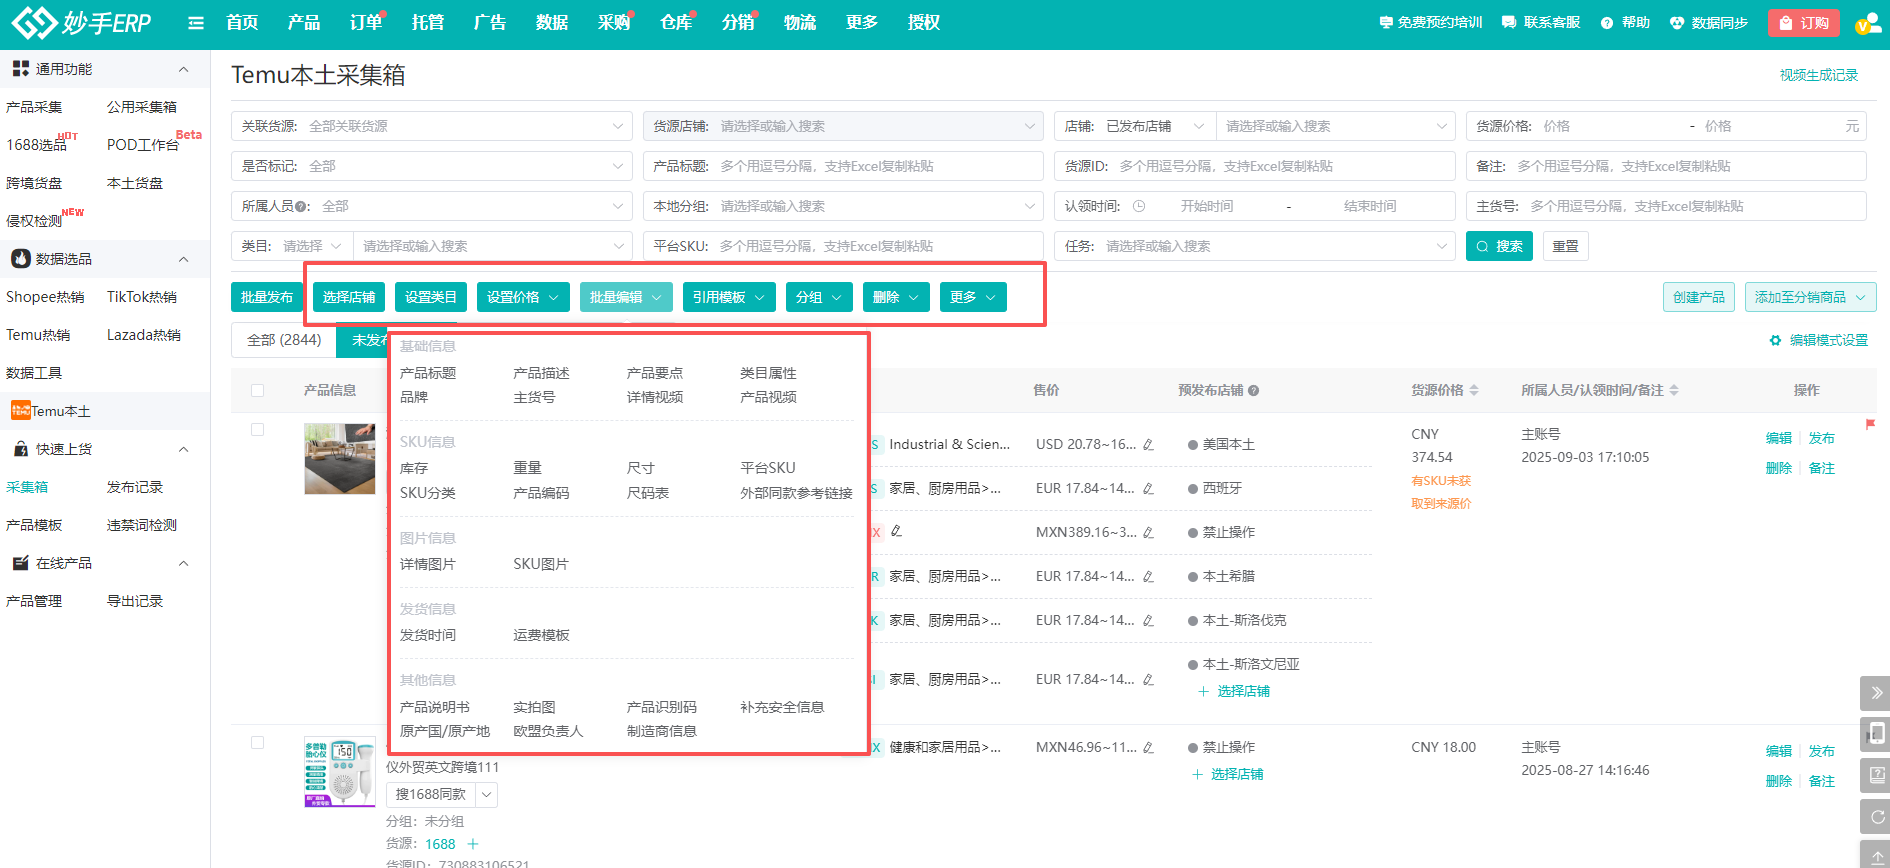Click edit pencil next to MXN389.16 price
1890x868 pixels.
tap(1148, 533)
